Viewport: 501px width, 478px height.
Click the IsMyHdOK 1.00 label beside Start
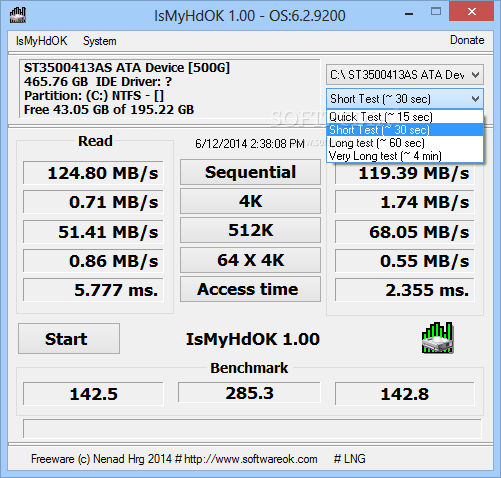253,339
